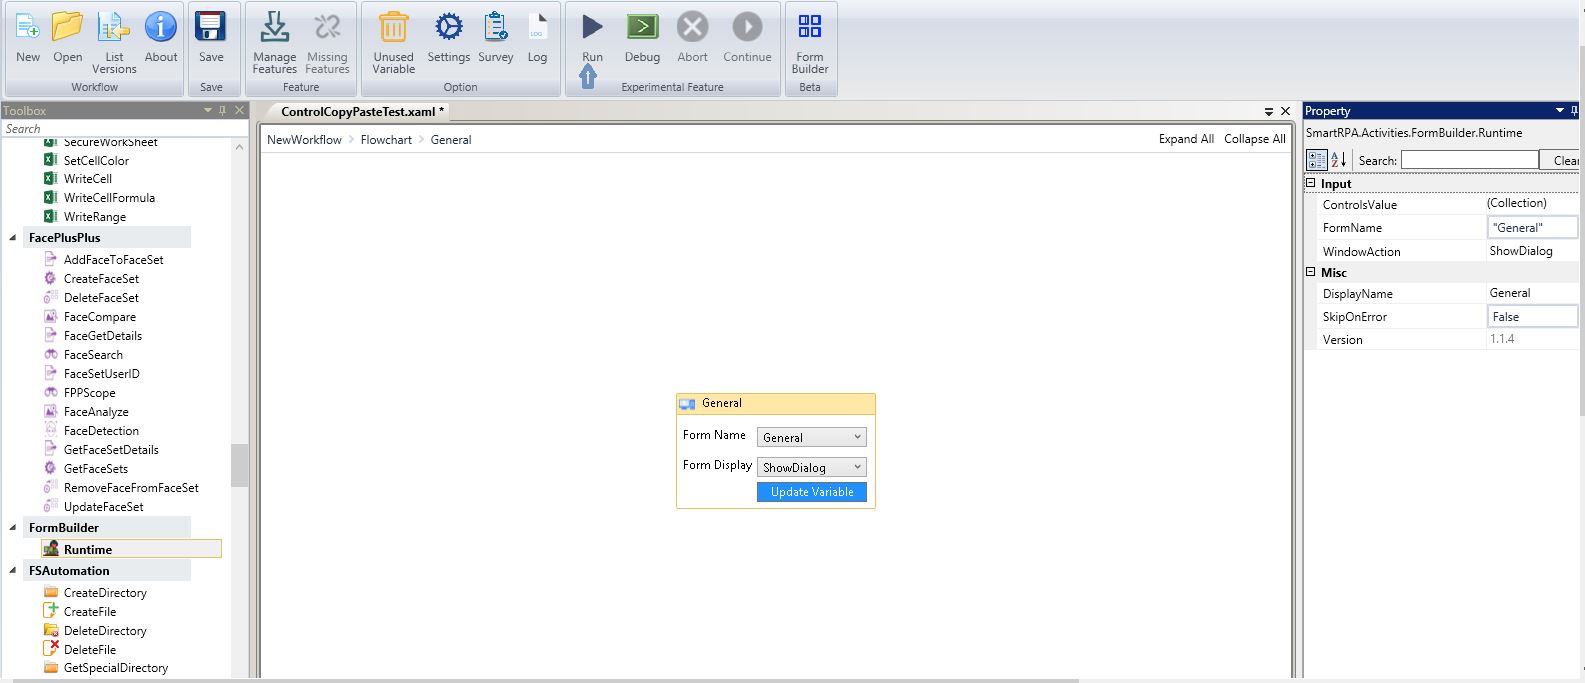This screenshot has width=1585, height=683.
Task: Collapse the FacePlusPlus toolbox group
Action: point(13,238)
